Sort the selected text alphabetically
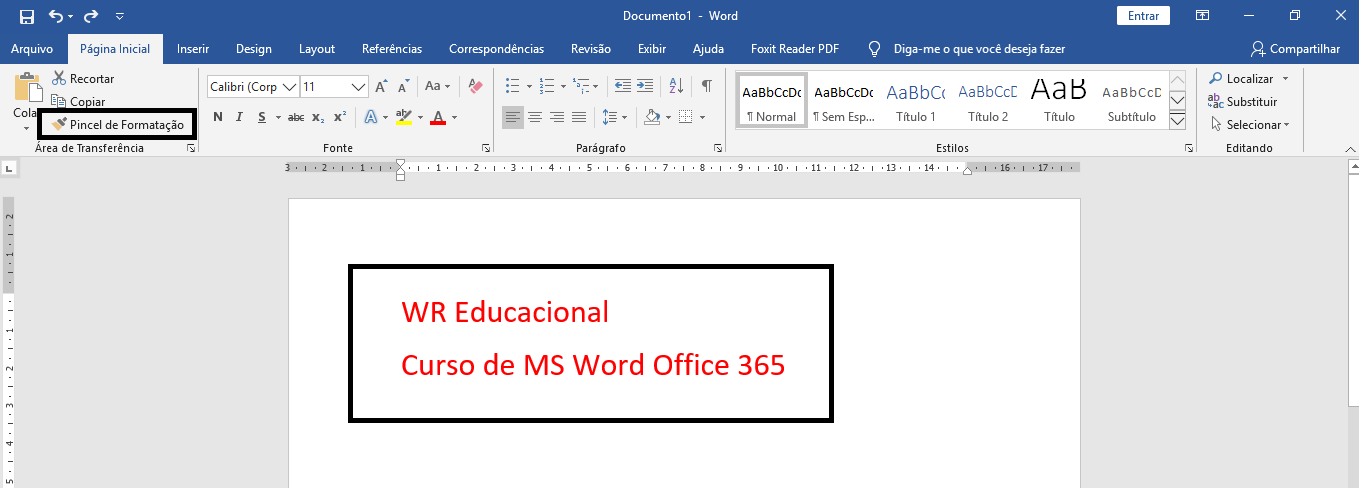This screenshot has width=1359, height=488. point(675,87)
